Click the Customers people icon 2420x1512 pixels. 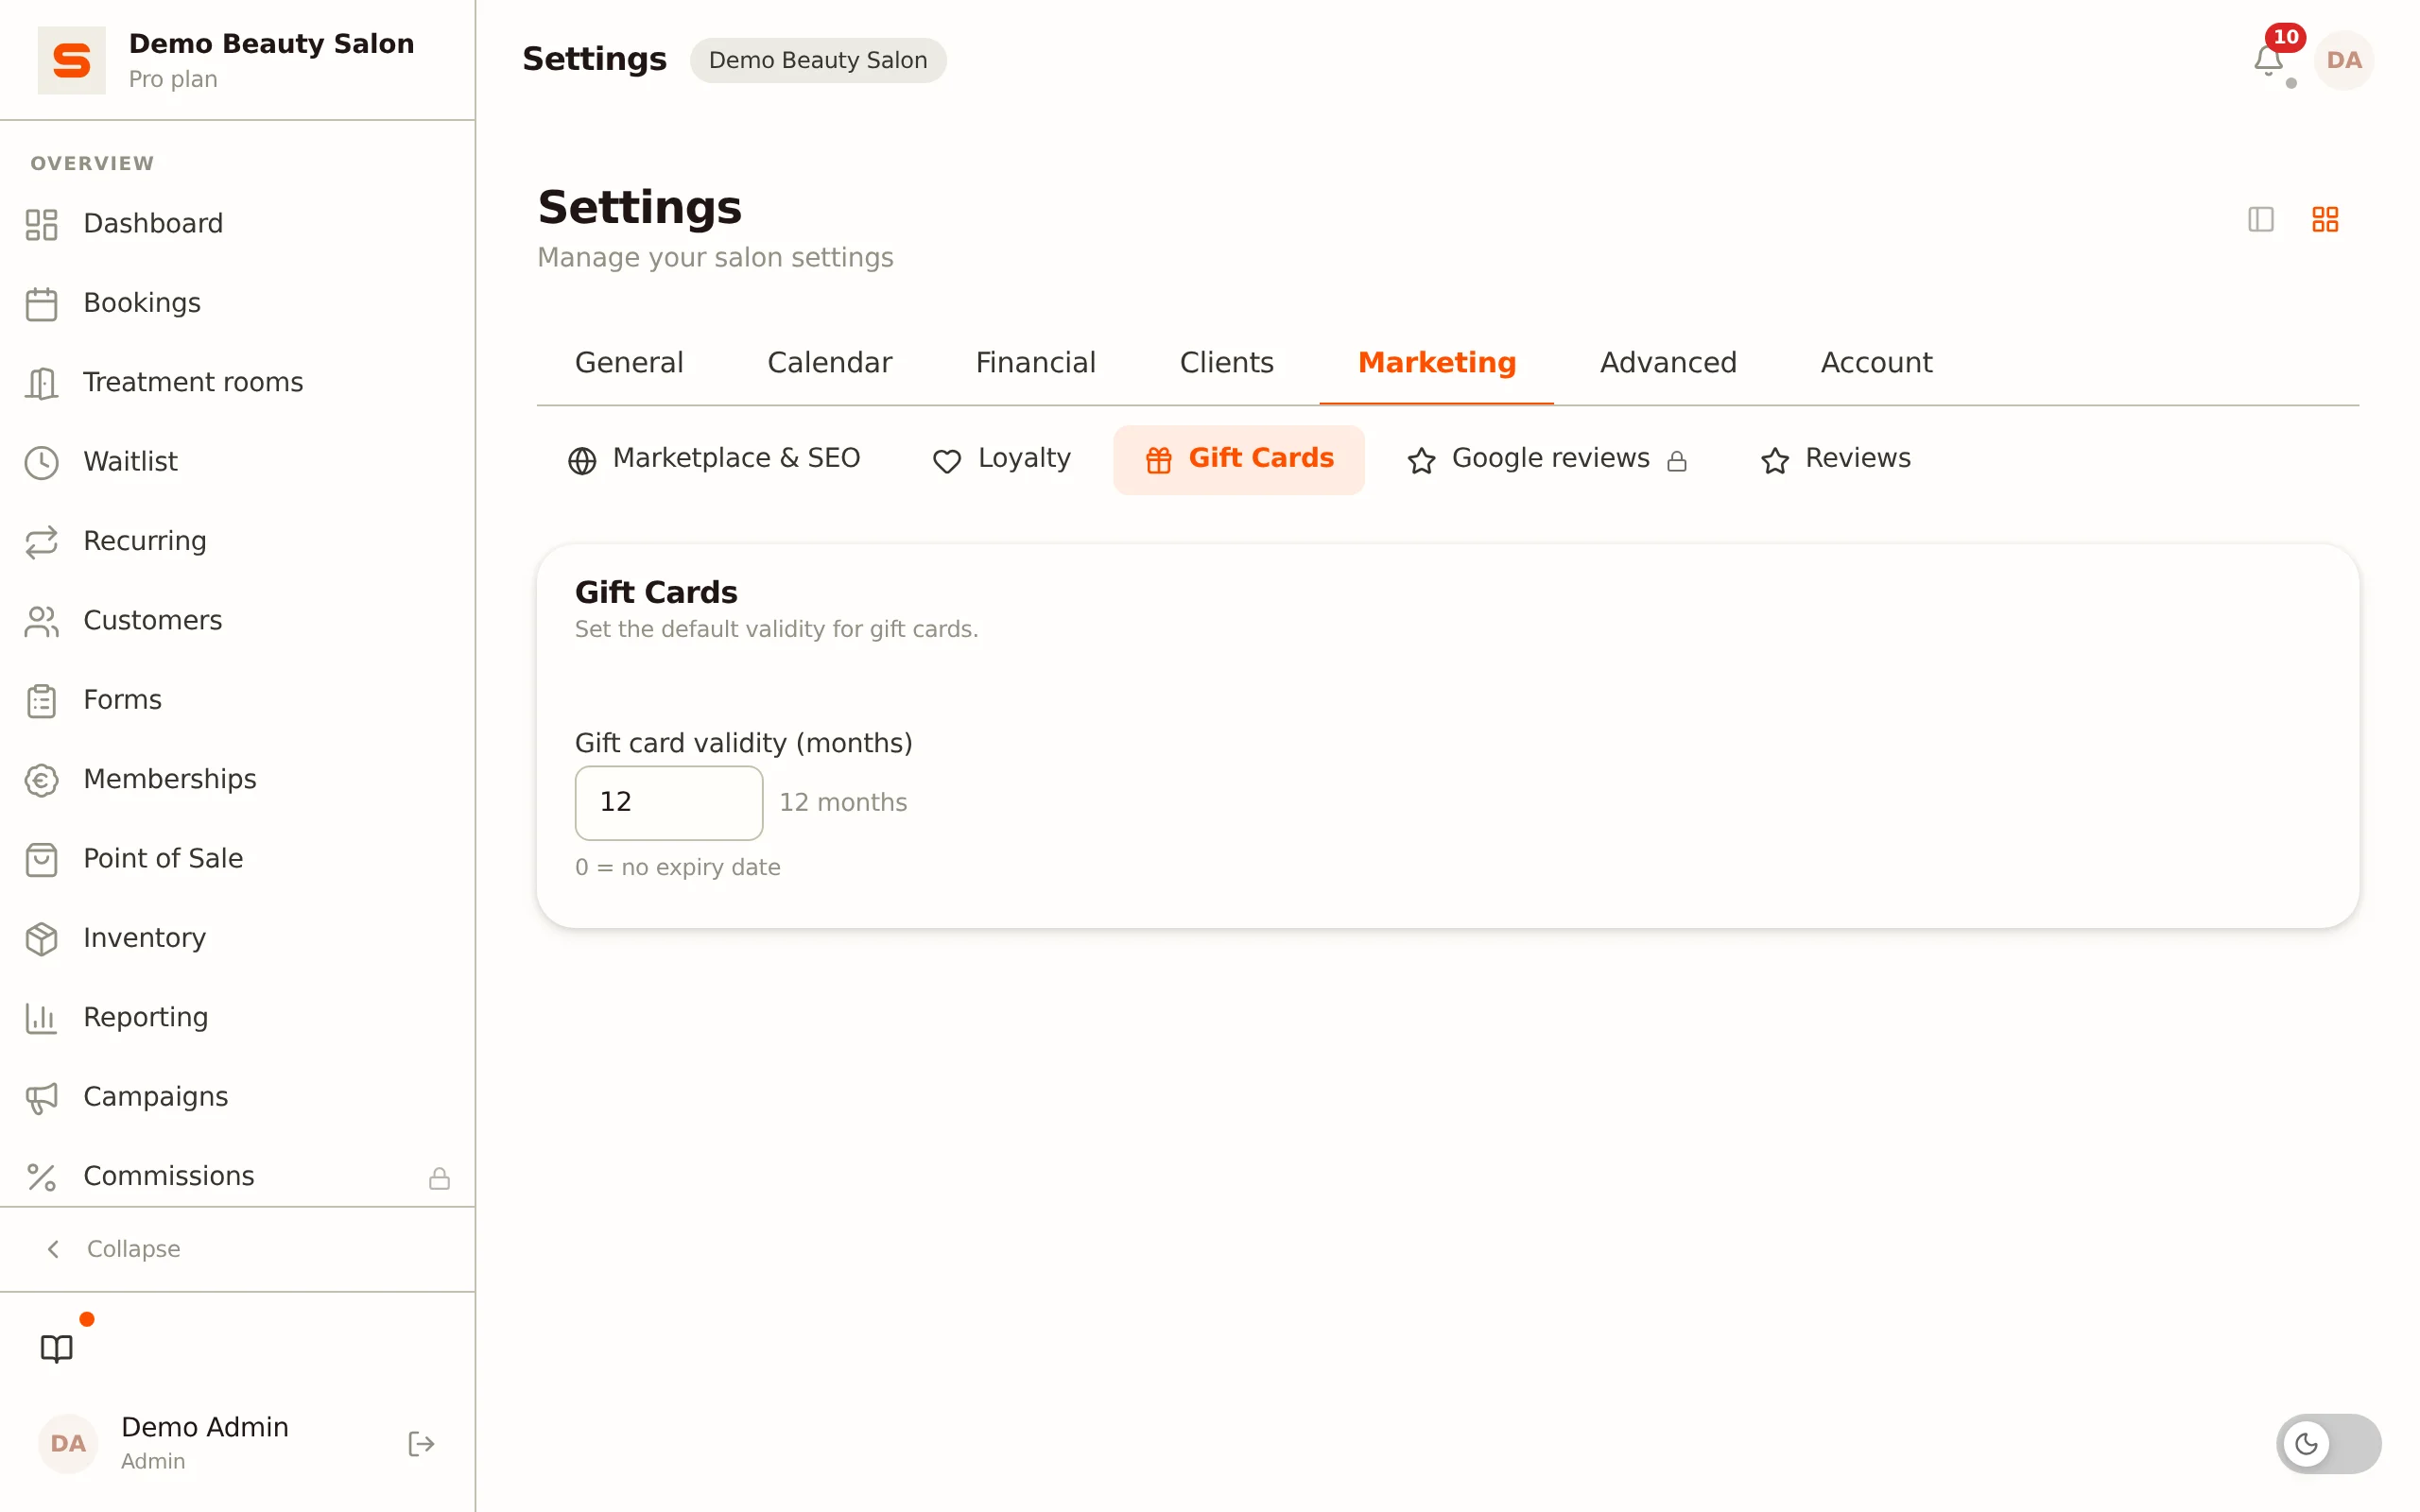coord(41,621)
